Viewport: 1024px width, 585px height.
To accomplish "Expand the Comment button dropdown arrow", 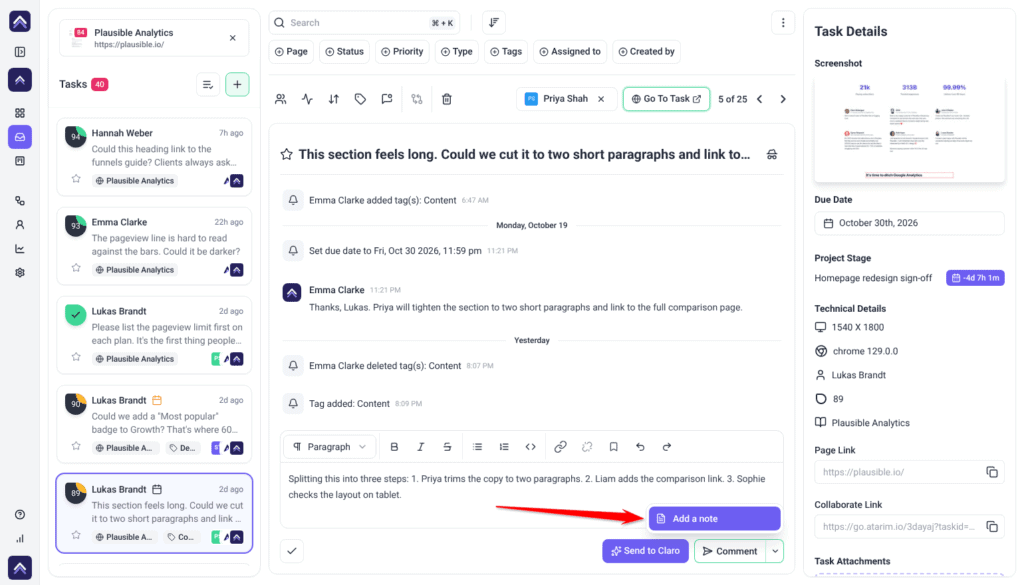I will [775, 551].
